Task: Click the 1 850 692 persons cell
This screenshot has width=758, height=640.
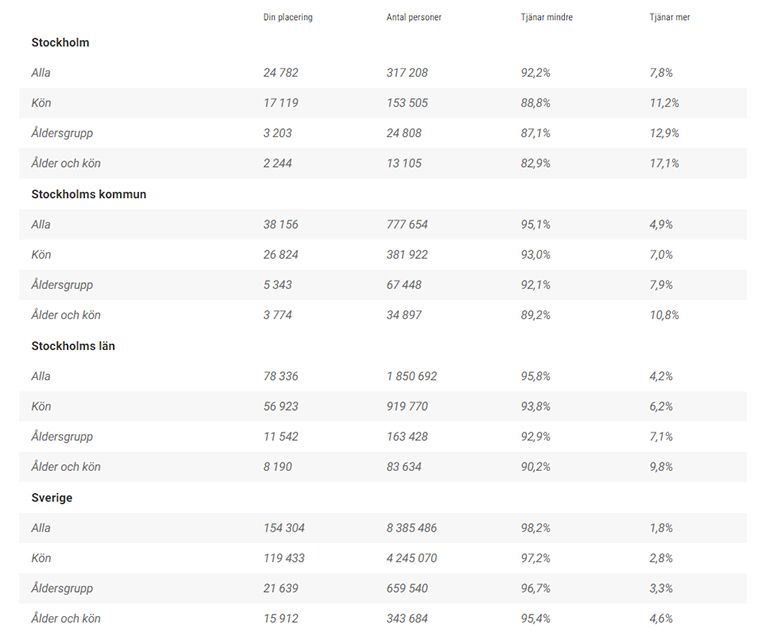Action: click(412, 376)
